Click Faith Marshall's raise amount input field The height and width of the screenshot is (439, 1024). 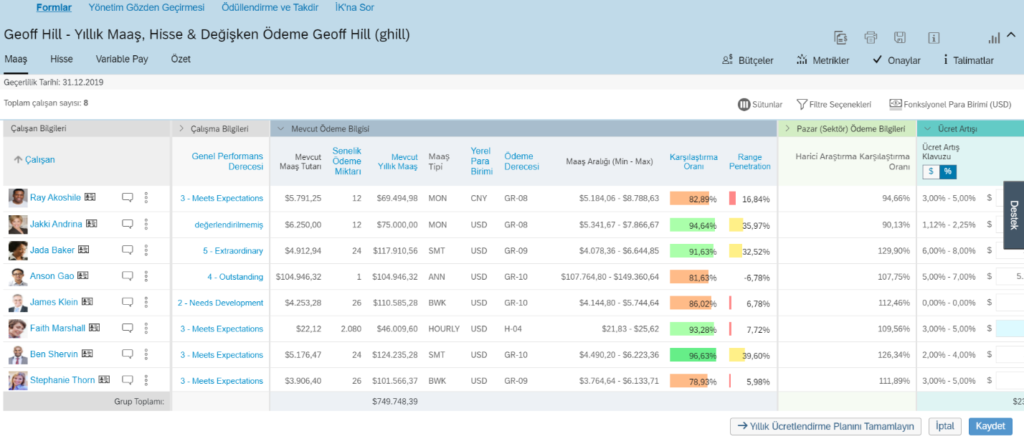[1008, 328]
